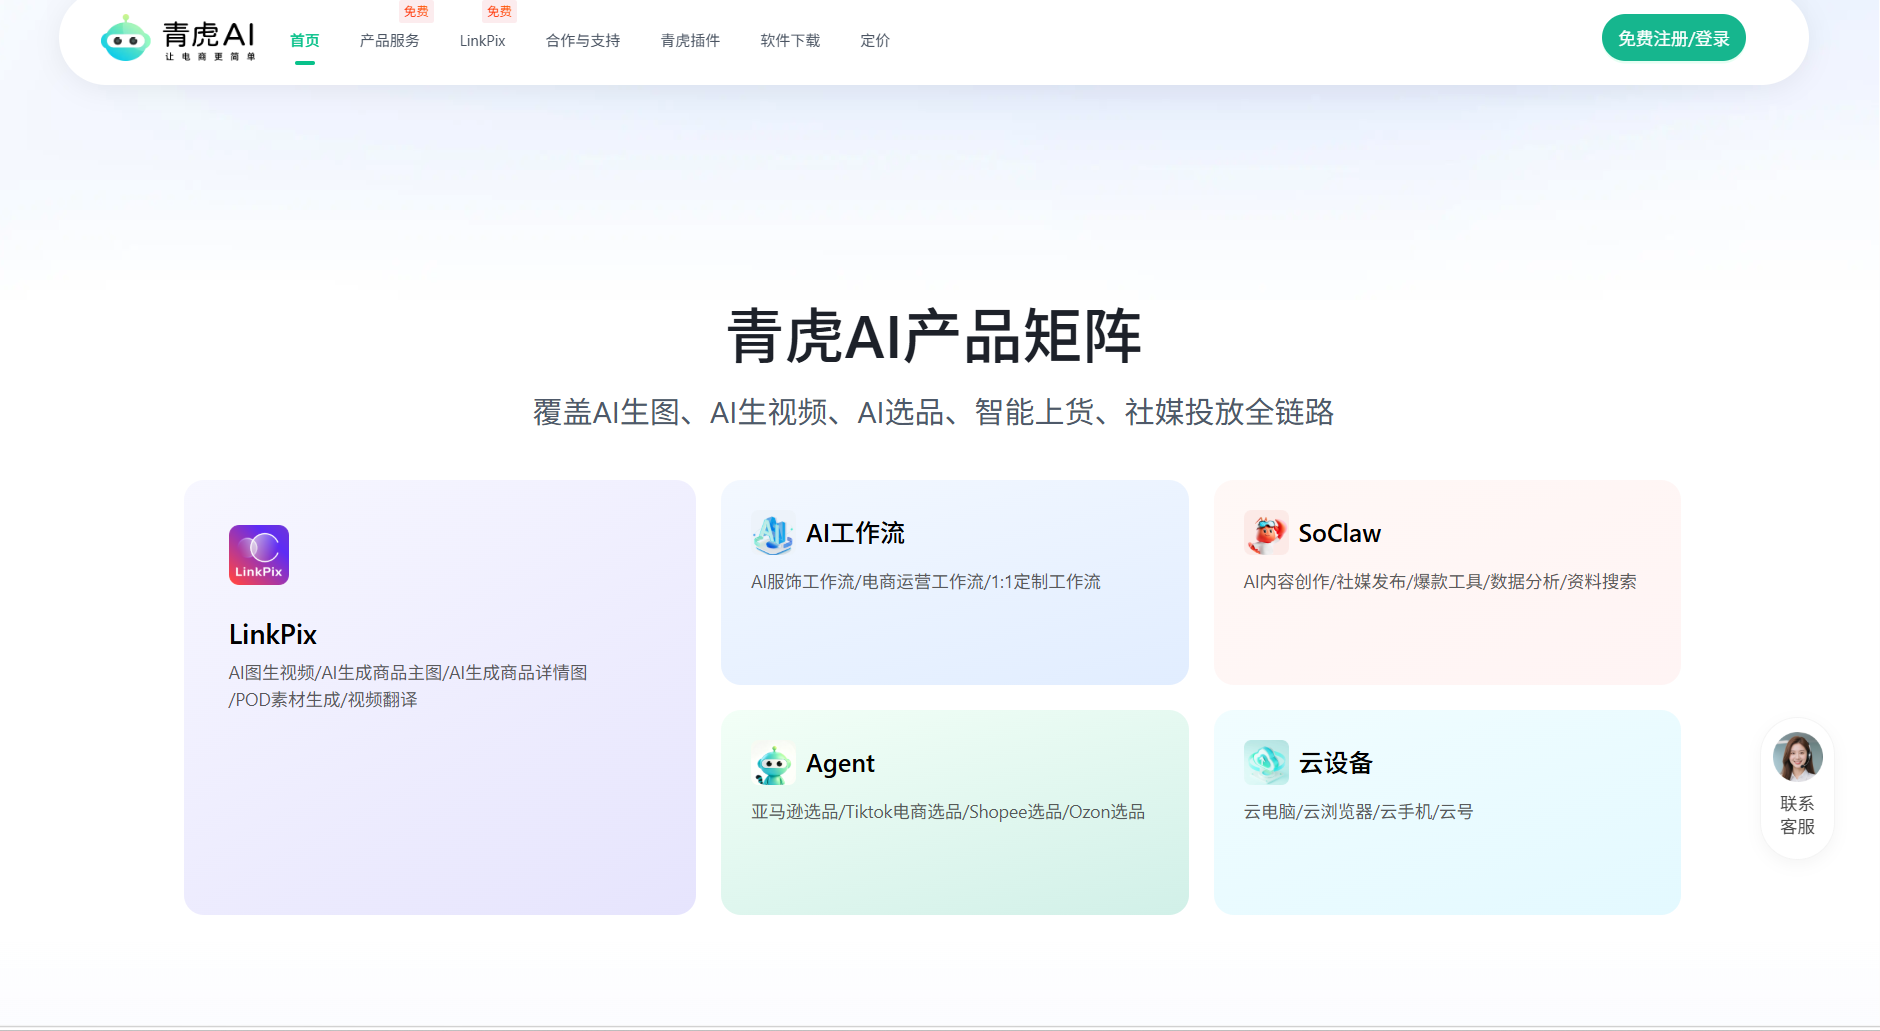Click the 青虎AI robot logo
Viewport: 1880px width, 1031px height.
(x=125, y=38)
